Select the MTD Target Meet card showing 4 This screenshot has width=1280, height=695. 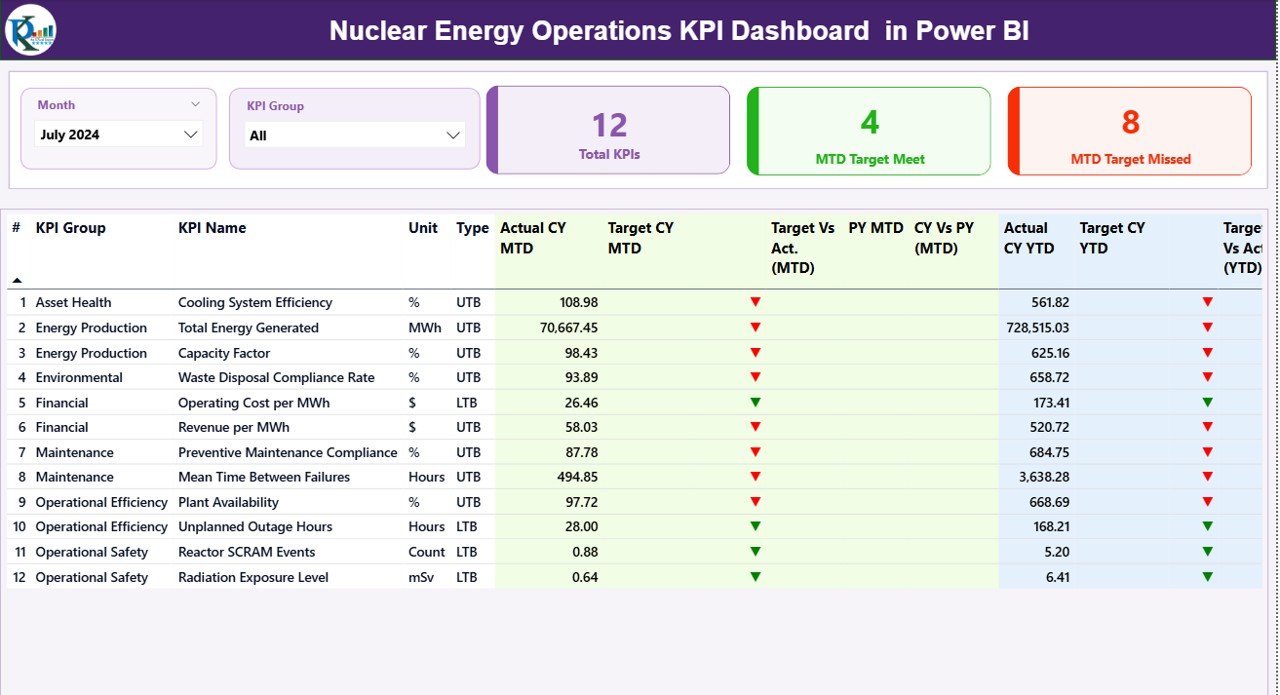[x=868, y=130]
